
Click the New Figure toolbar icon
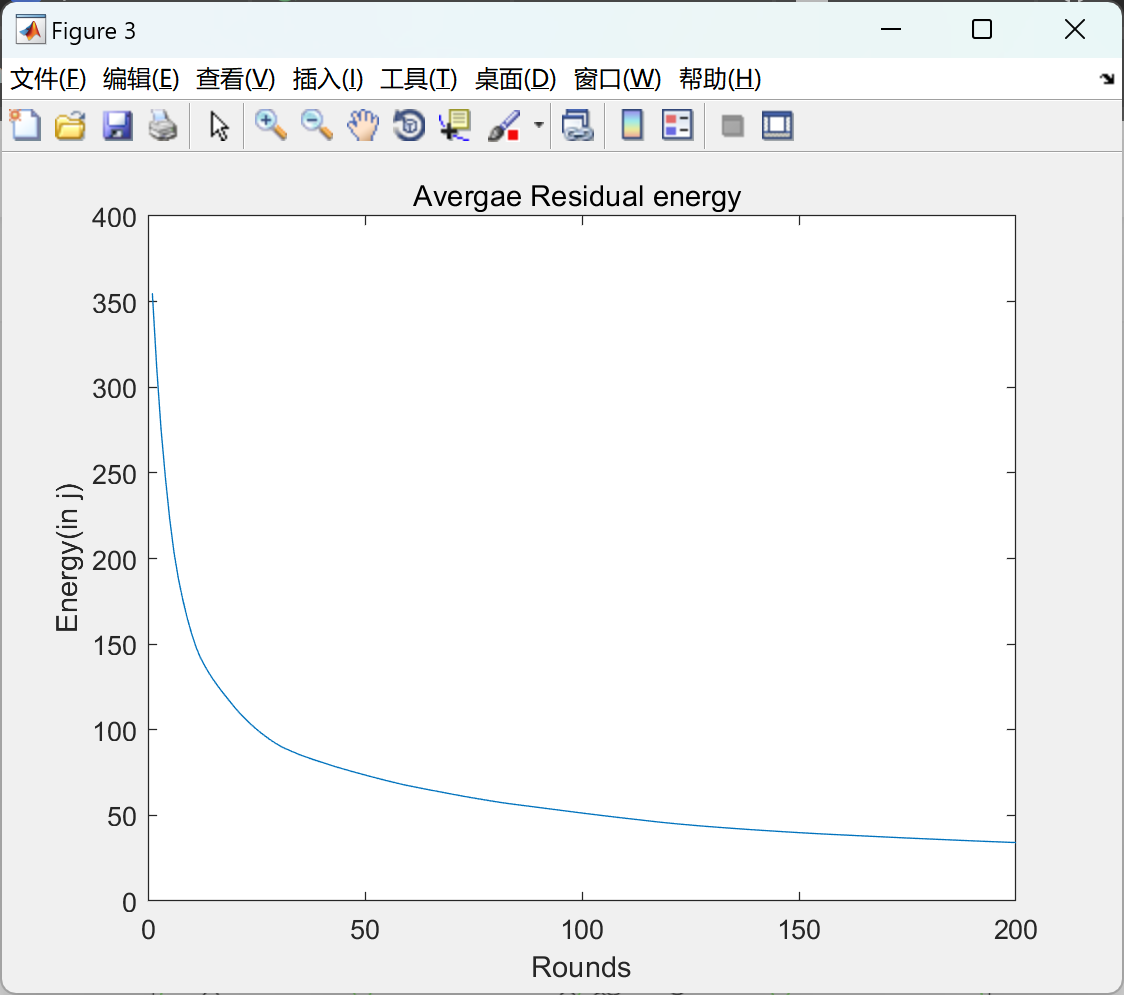(26, 125)
